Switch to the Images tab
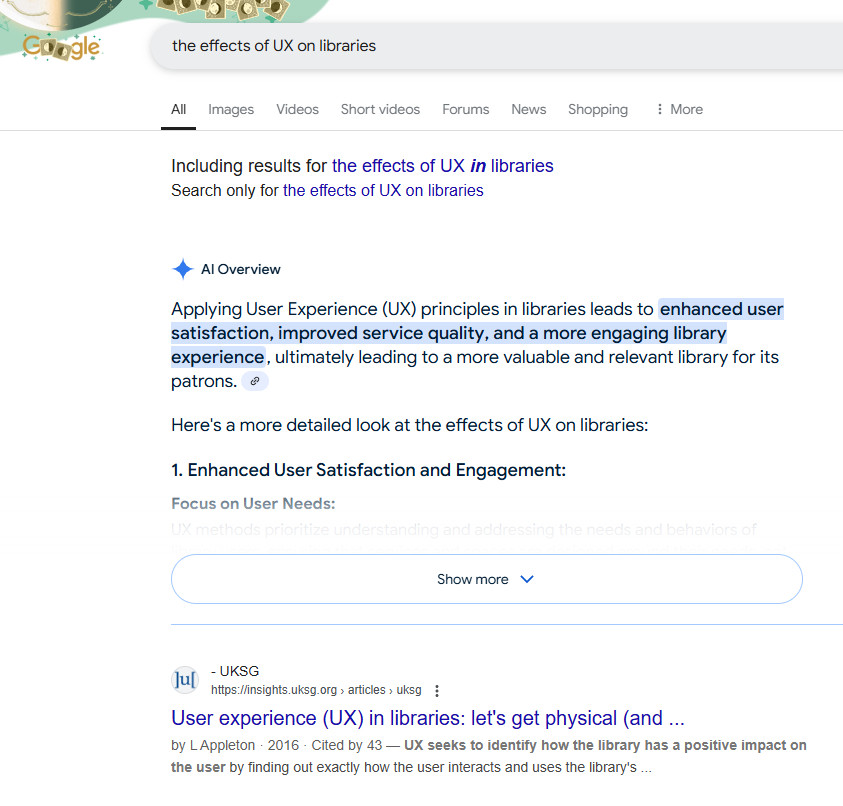This screenshot has width=843, height=806. 231,109
